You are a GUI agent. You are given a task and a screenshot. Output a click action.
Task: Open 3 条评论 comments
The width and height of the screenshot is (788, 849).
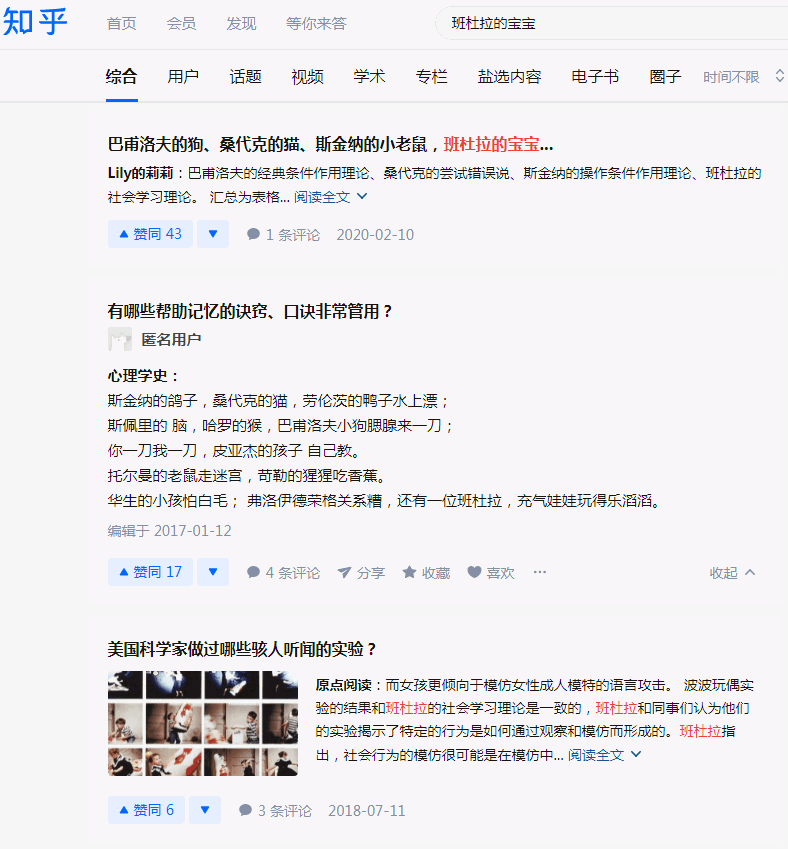pos(275,811)
